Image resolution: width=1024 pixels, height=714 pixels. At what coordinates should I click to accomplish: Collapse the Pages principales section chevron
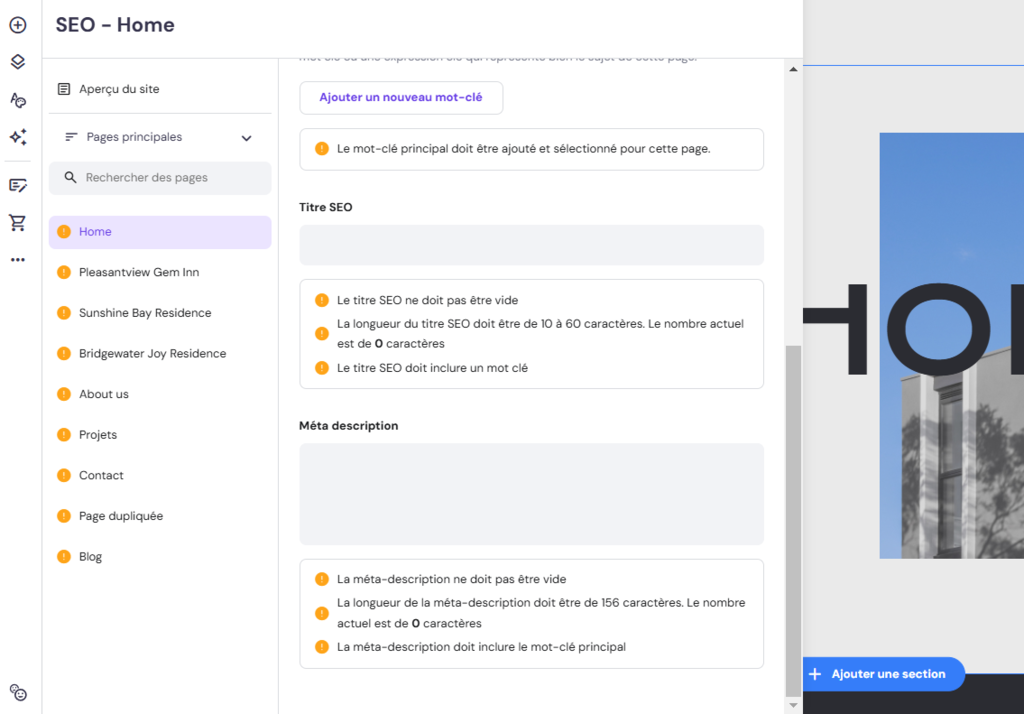point(246,137)
